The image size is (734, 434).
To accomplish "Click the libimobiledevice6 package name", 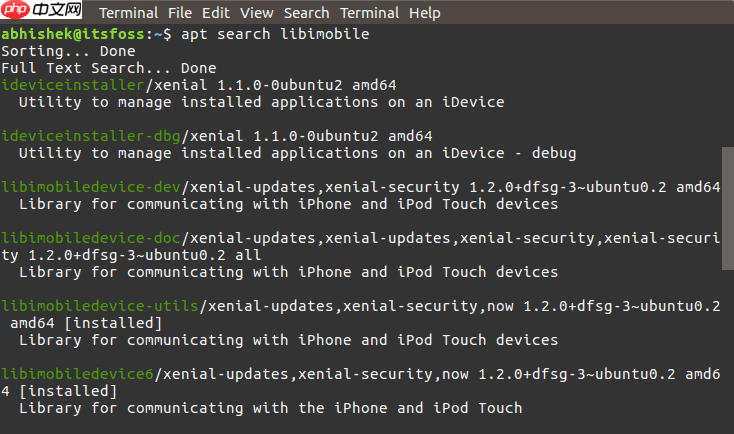I will [x=77, y=374].
